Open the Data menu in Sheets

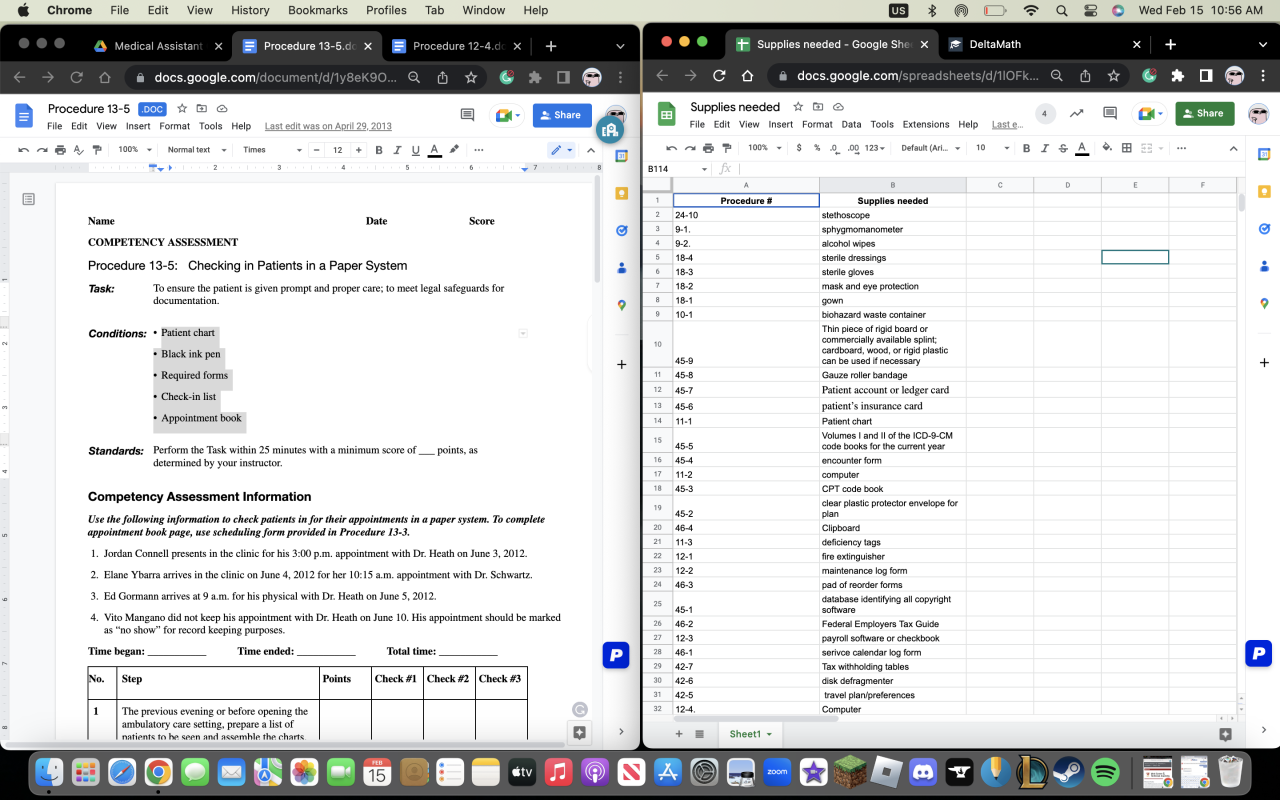(x=851, y=124)
